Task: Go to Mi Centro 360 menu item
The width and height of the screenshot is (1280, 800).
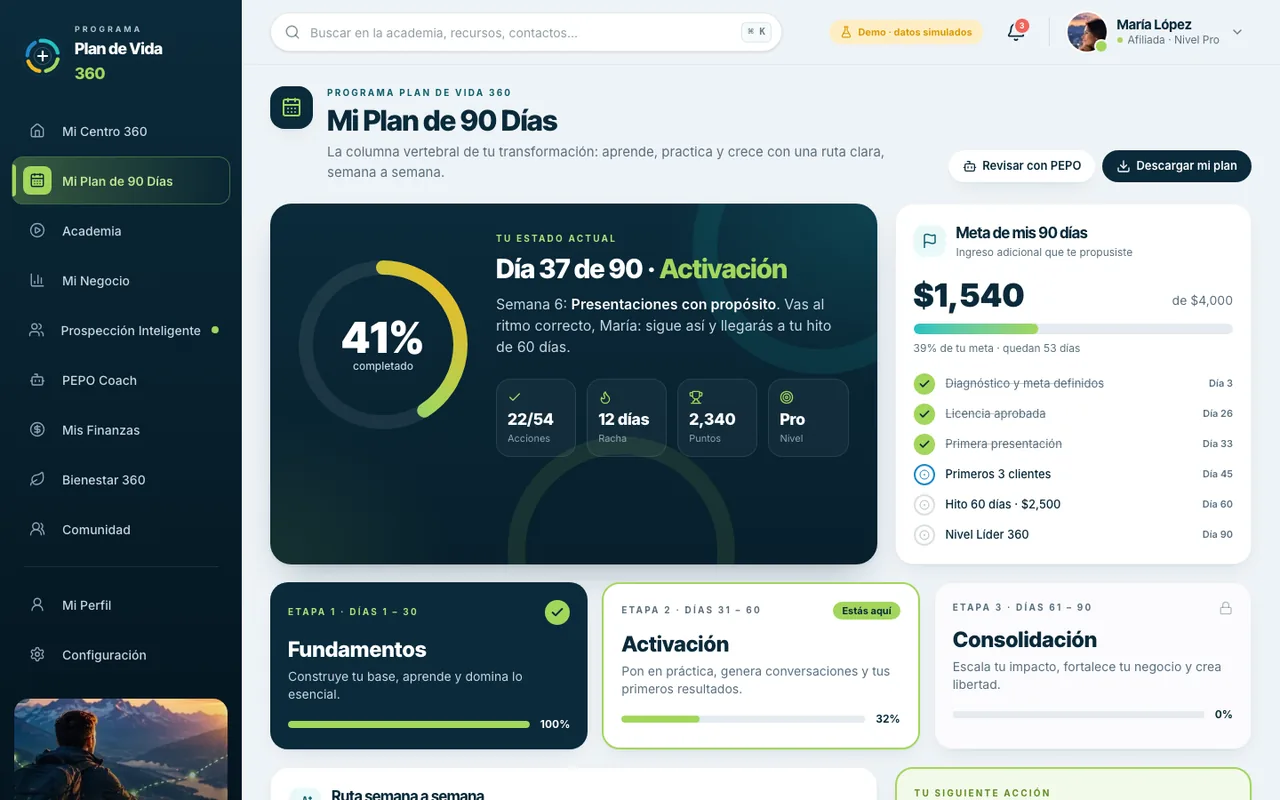Action: pos(121,131)
